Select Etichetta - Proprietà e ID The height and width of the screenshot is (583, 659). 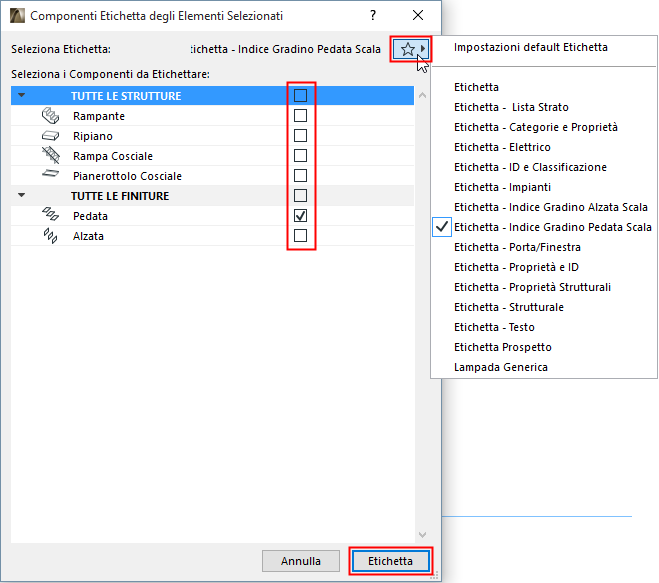click(516, 267)
